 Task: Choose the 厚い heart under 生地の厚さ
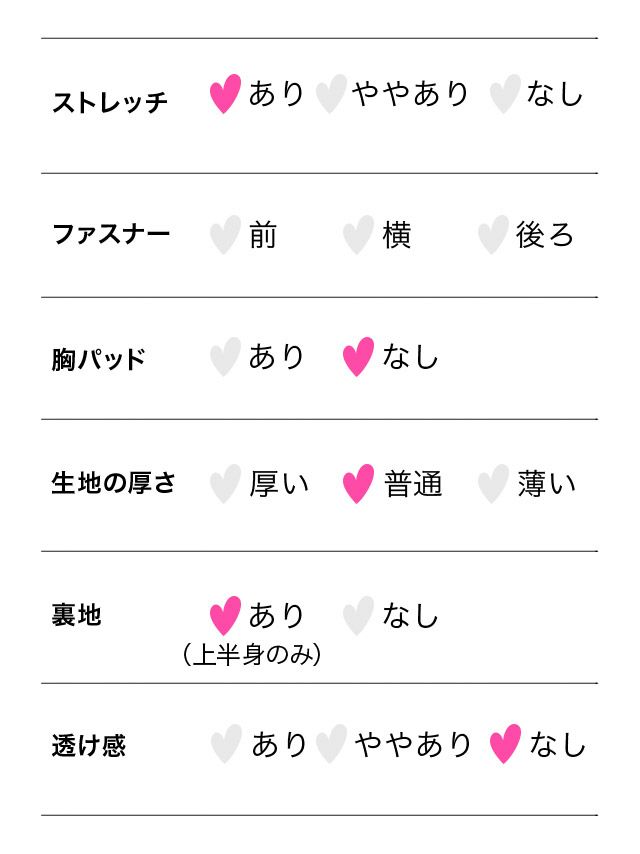(225, 485)
